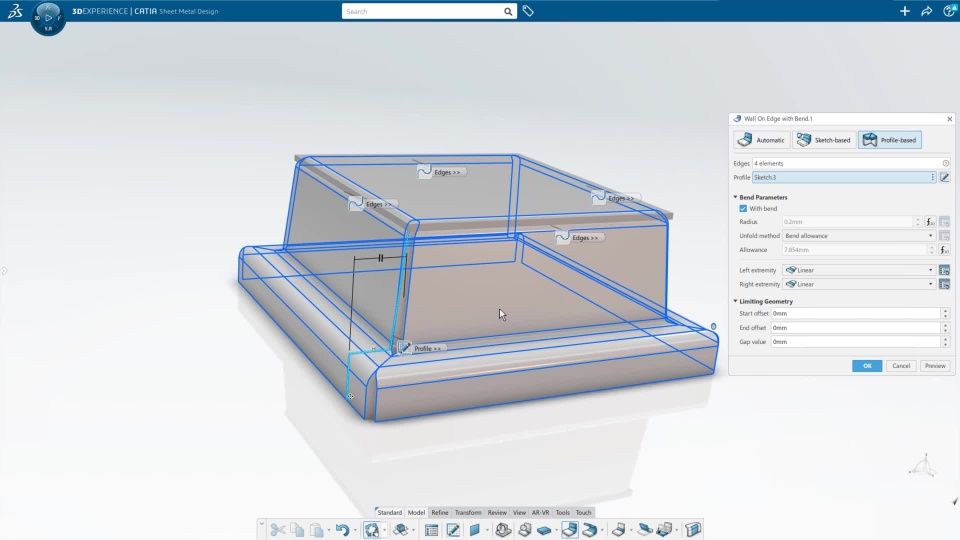The width and height of the screenshot is (960, 540).
Task: Uncheck the With bend checkbox
Action: pyautogui.click(x=743, y=209)
